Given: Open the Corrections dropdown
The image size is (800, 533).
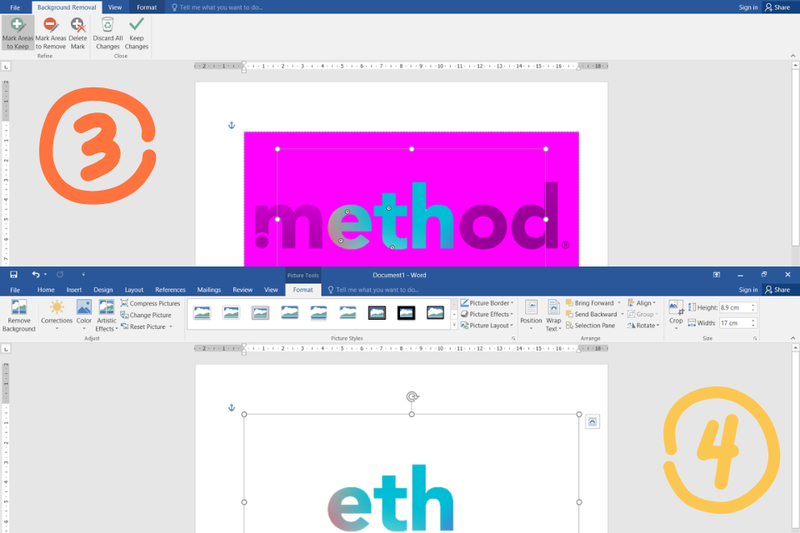Looking at the screenshot, I should point(57,316).
